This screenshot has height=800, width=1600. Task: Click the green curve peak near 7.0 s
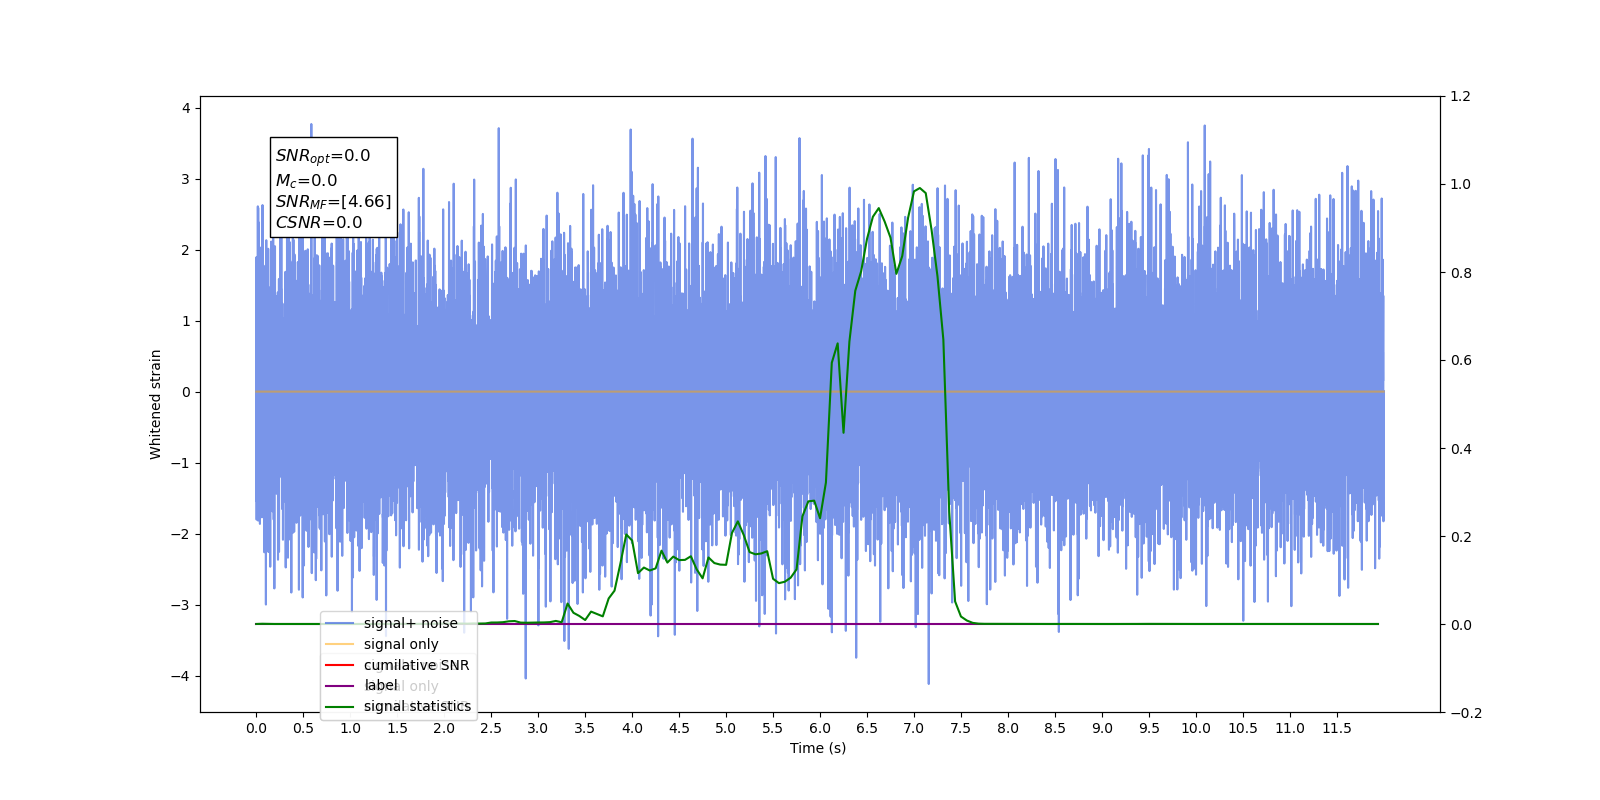tap(919, 188)
